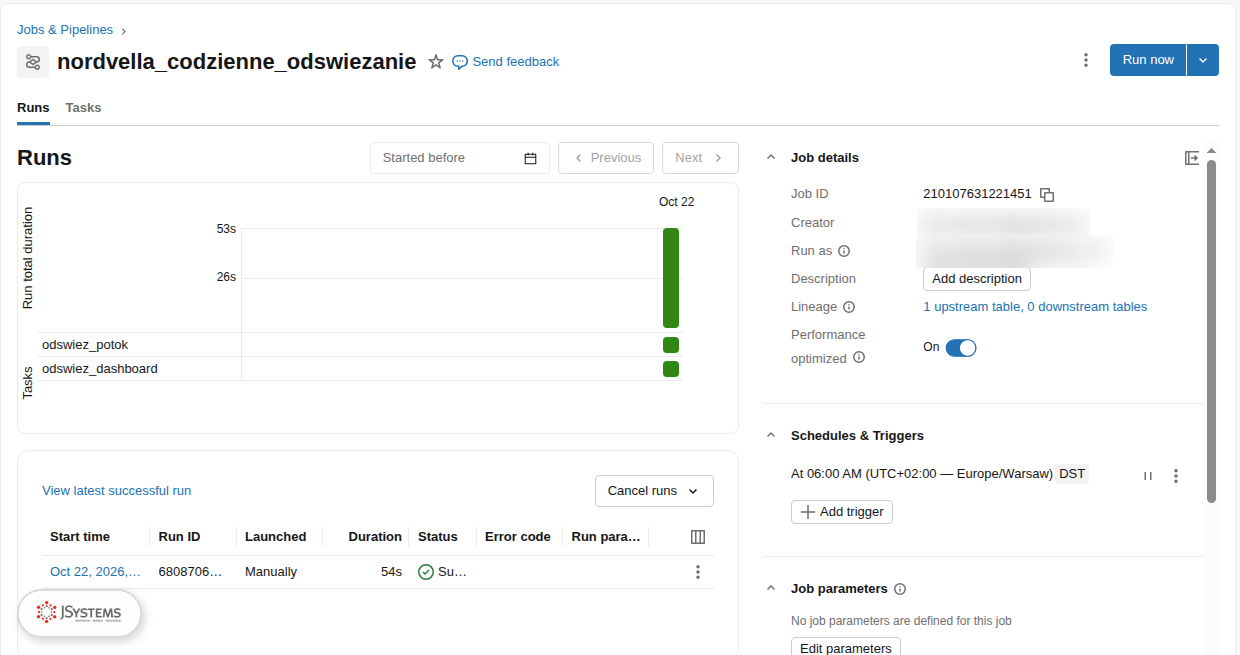Open the Send feedback link

tap(506, 62)
